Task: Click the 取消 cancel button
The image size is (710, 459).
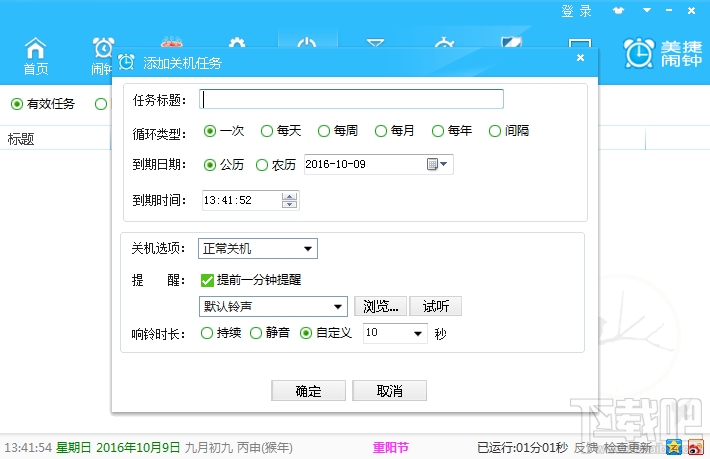Action: point(389,390)
